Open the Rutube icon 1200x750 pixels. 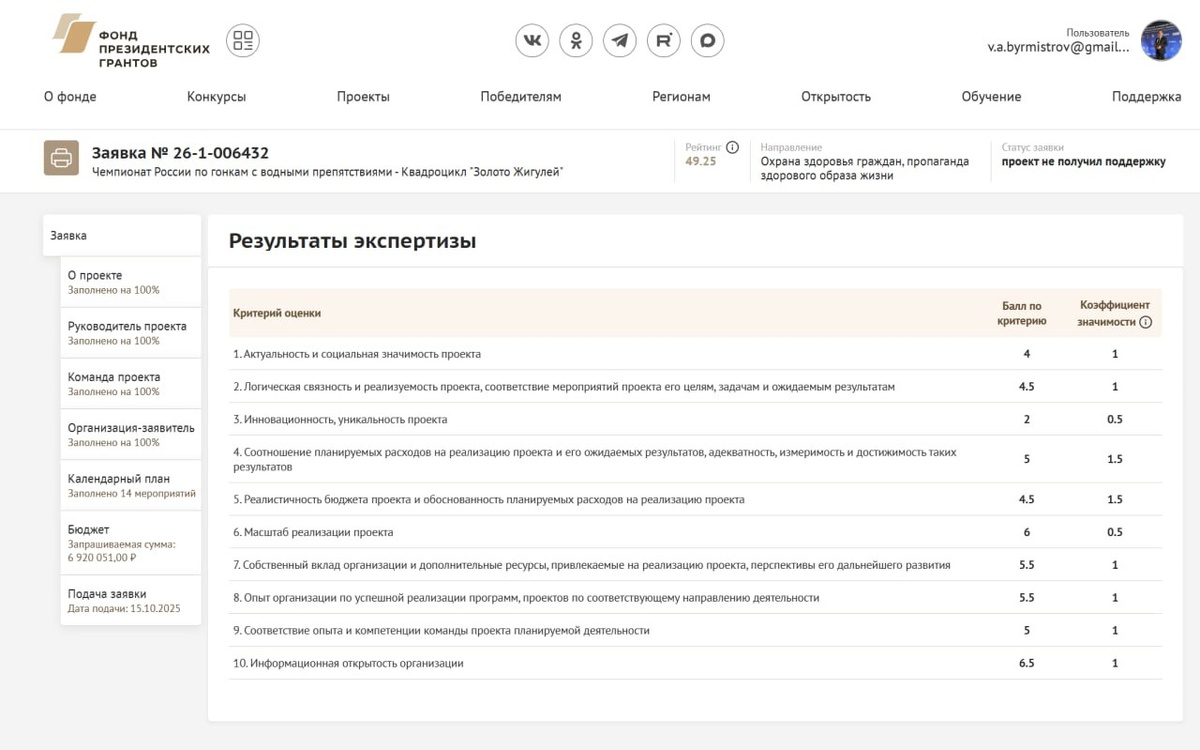[x=664, y=41]
